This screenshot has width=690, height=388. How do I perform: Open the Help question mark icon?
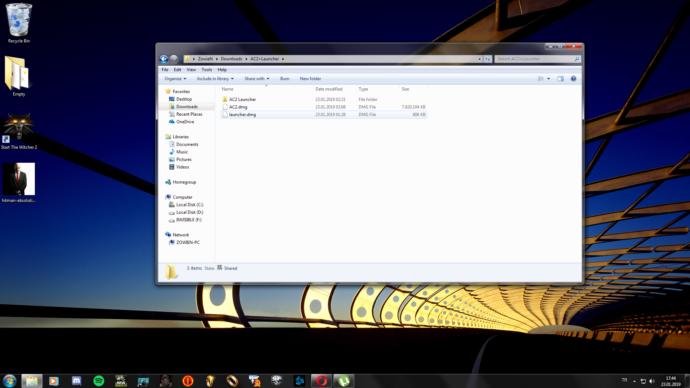tap(573, 79)
